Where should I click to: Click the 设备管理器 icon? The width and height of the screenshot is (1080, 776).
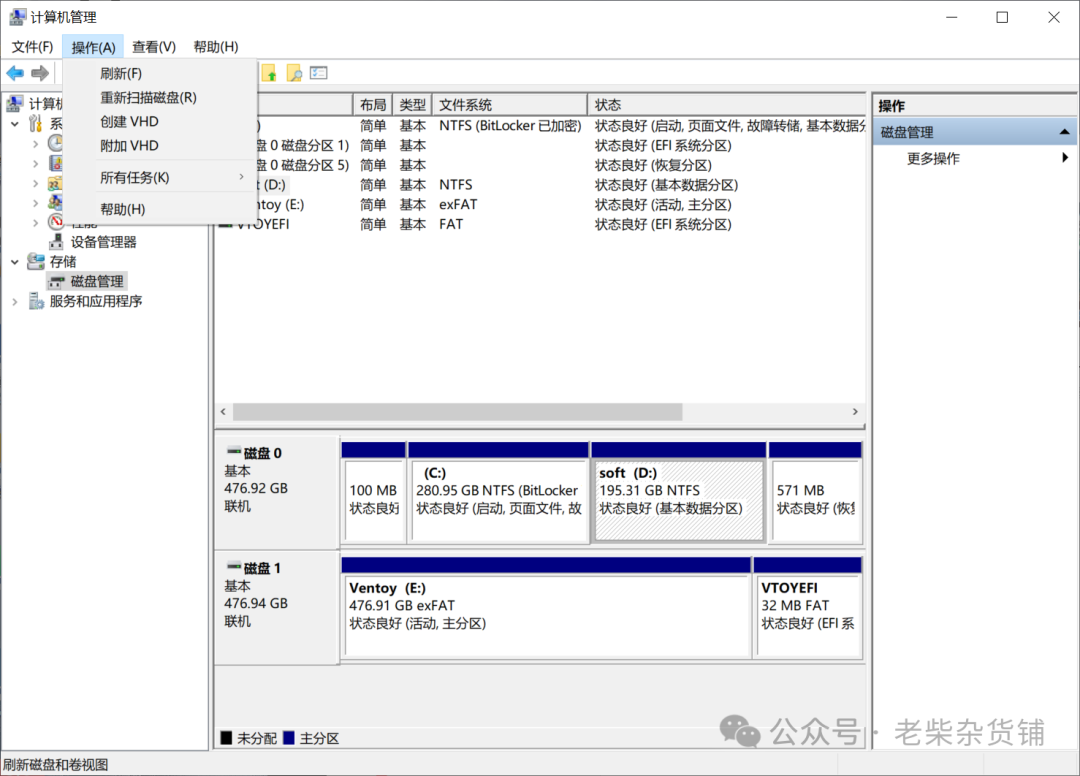click(x=56, y=242)
